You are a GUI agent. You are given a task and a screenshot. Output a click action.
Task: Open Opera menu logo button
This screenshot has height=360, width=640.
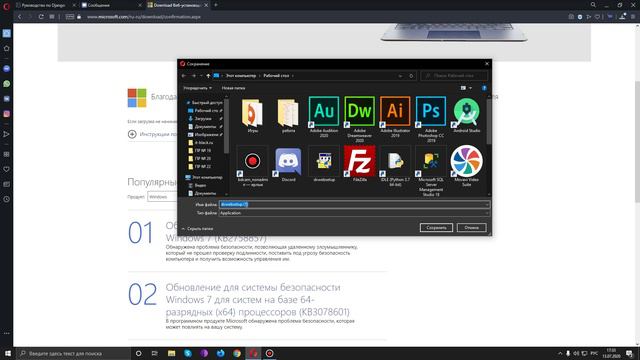tap(6, 6)
